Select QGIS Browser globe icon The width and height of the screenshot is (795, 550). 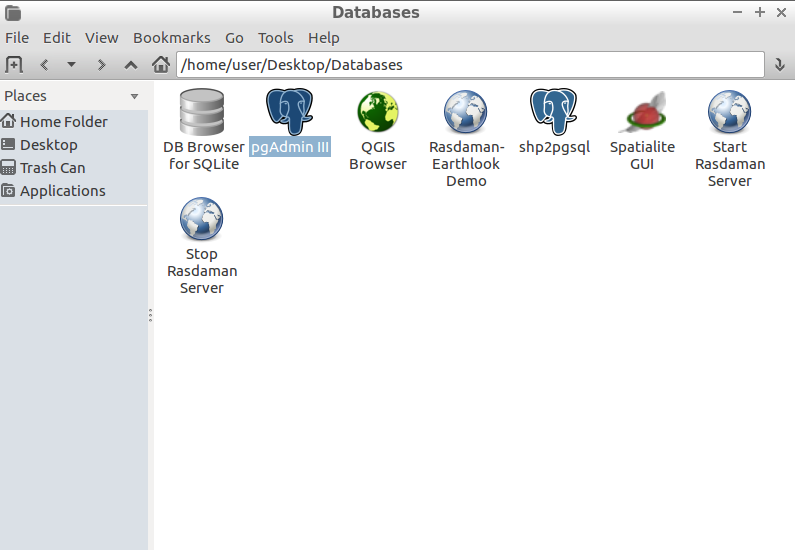click(x=378, y=112)
